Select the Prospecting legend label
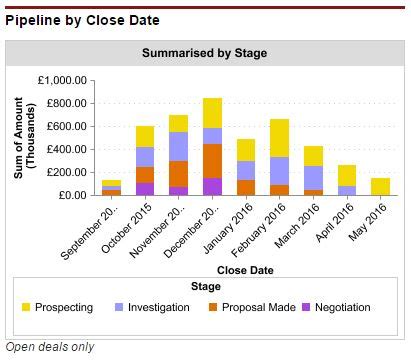 [x=64, y=307]
